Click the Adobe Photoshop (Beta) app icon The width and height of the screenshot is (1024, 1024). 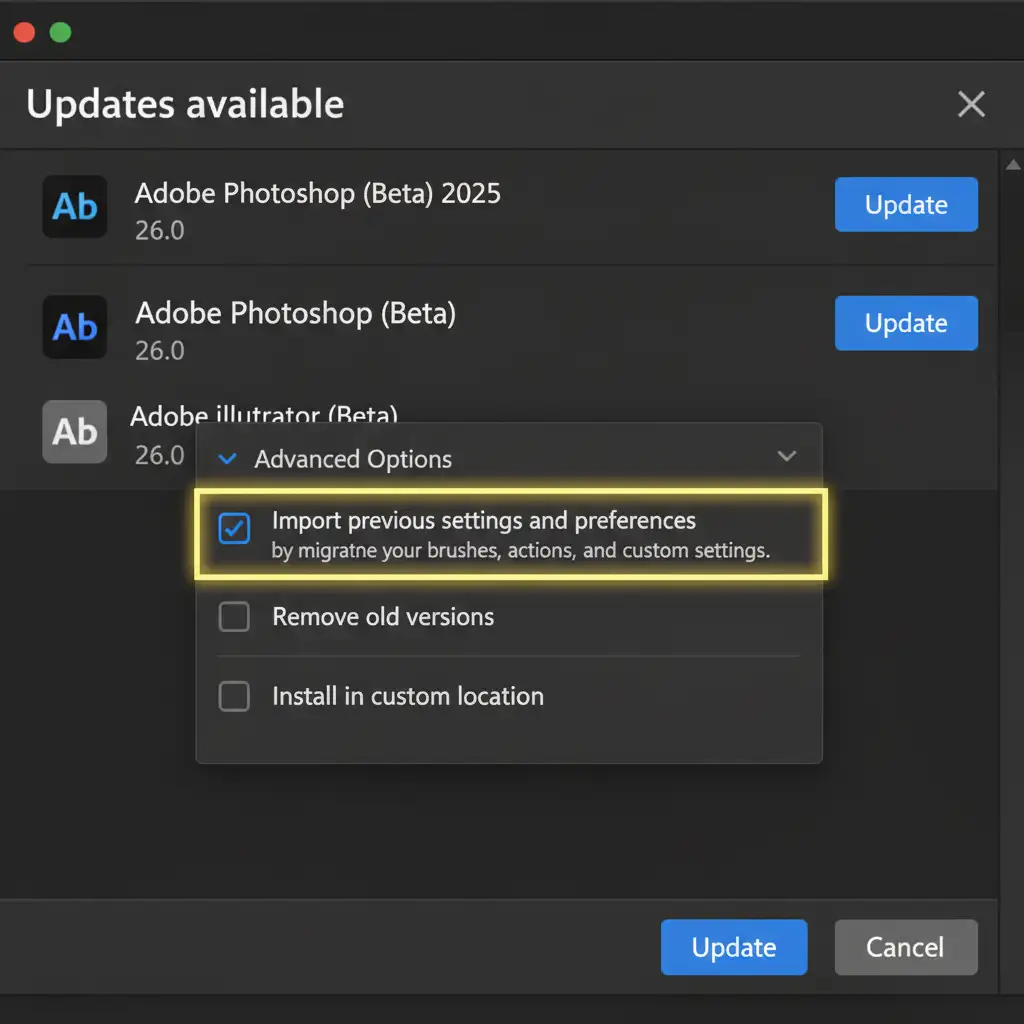75,326
